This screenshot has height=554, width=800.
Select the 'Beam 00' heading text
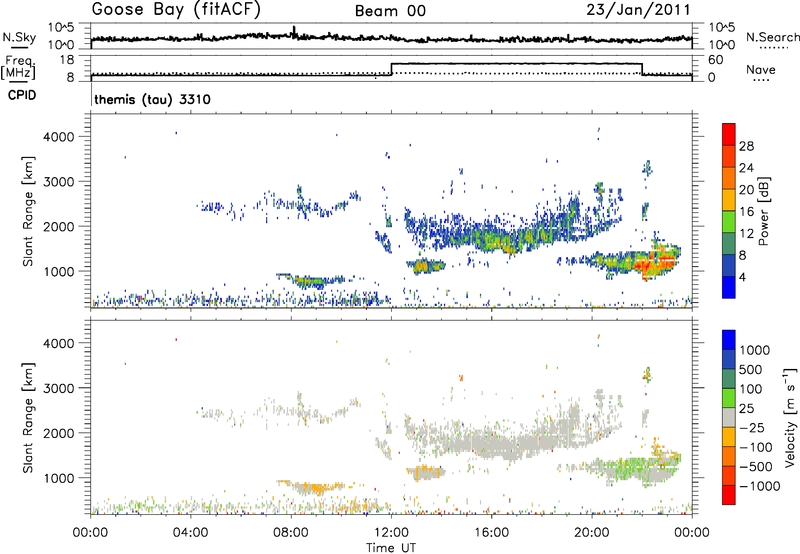390,11
